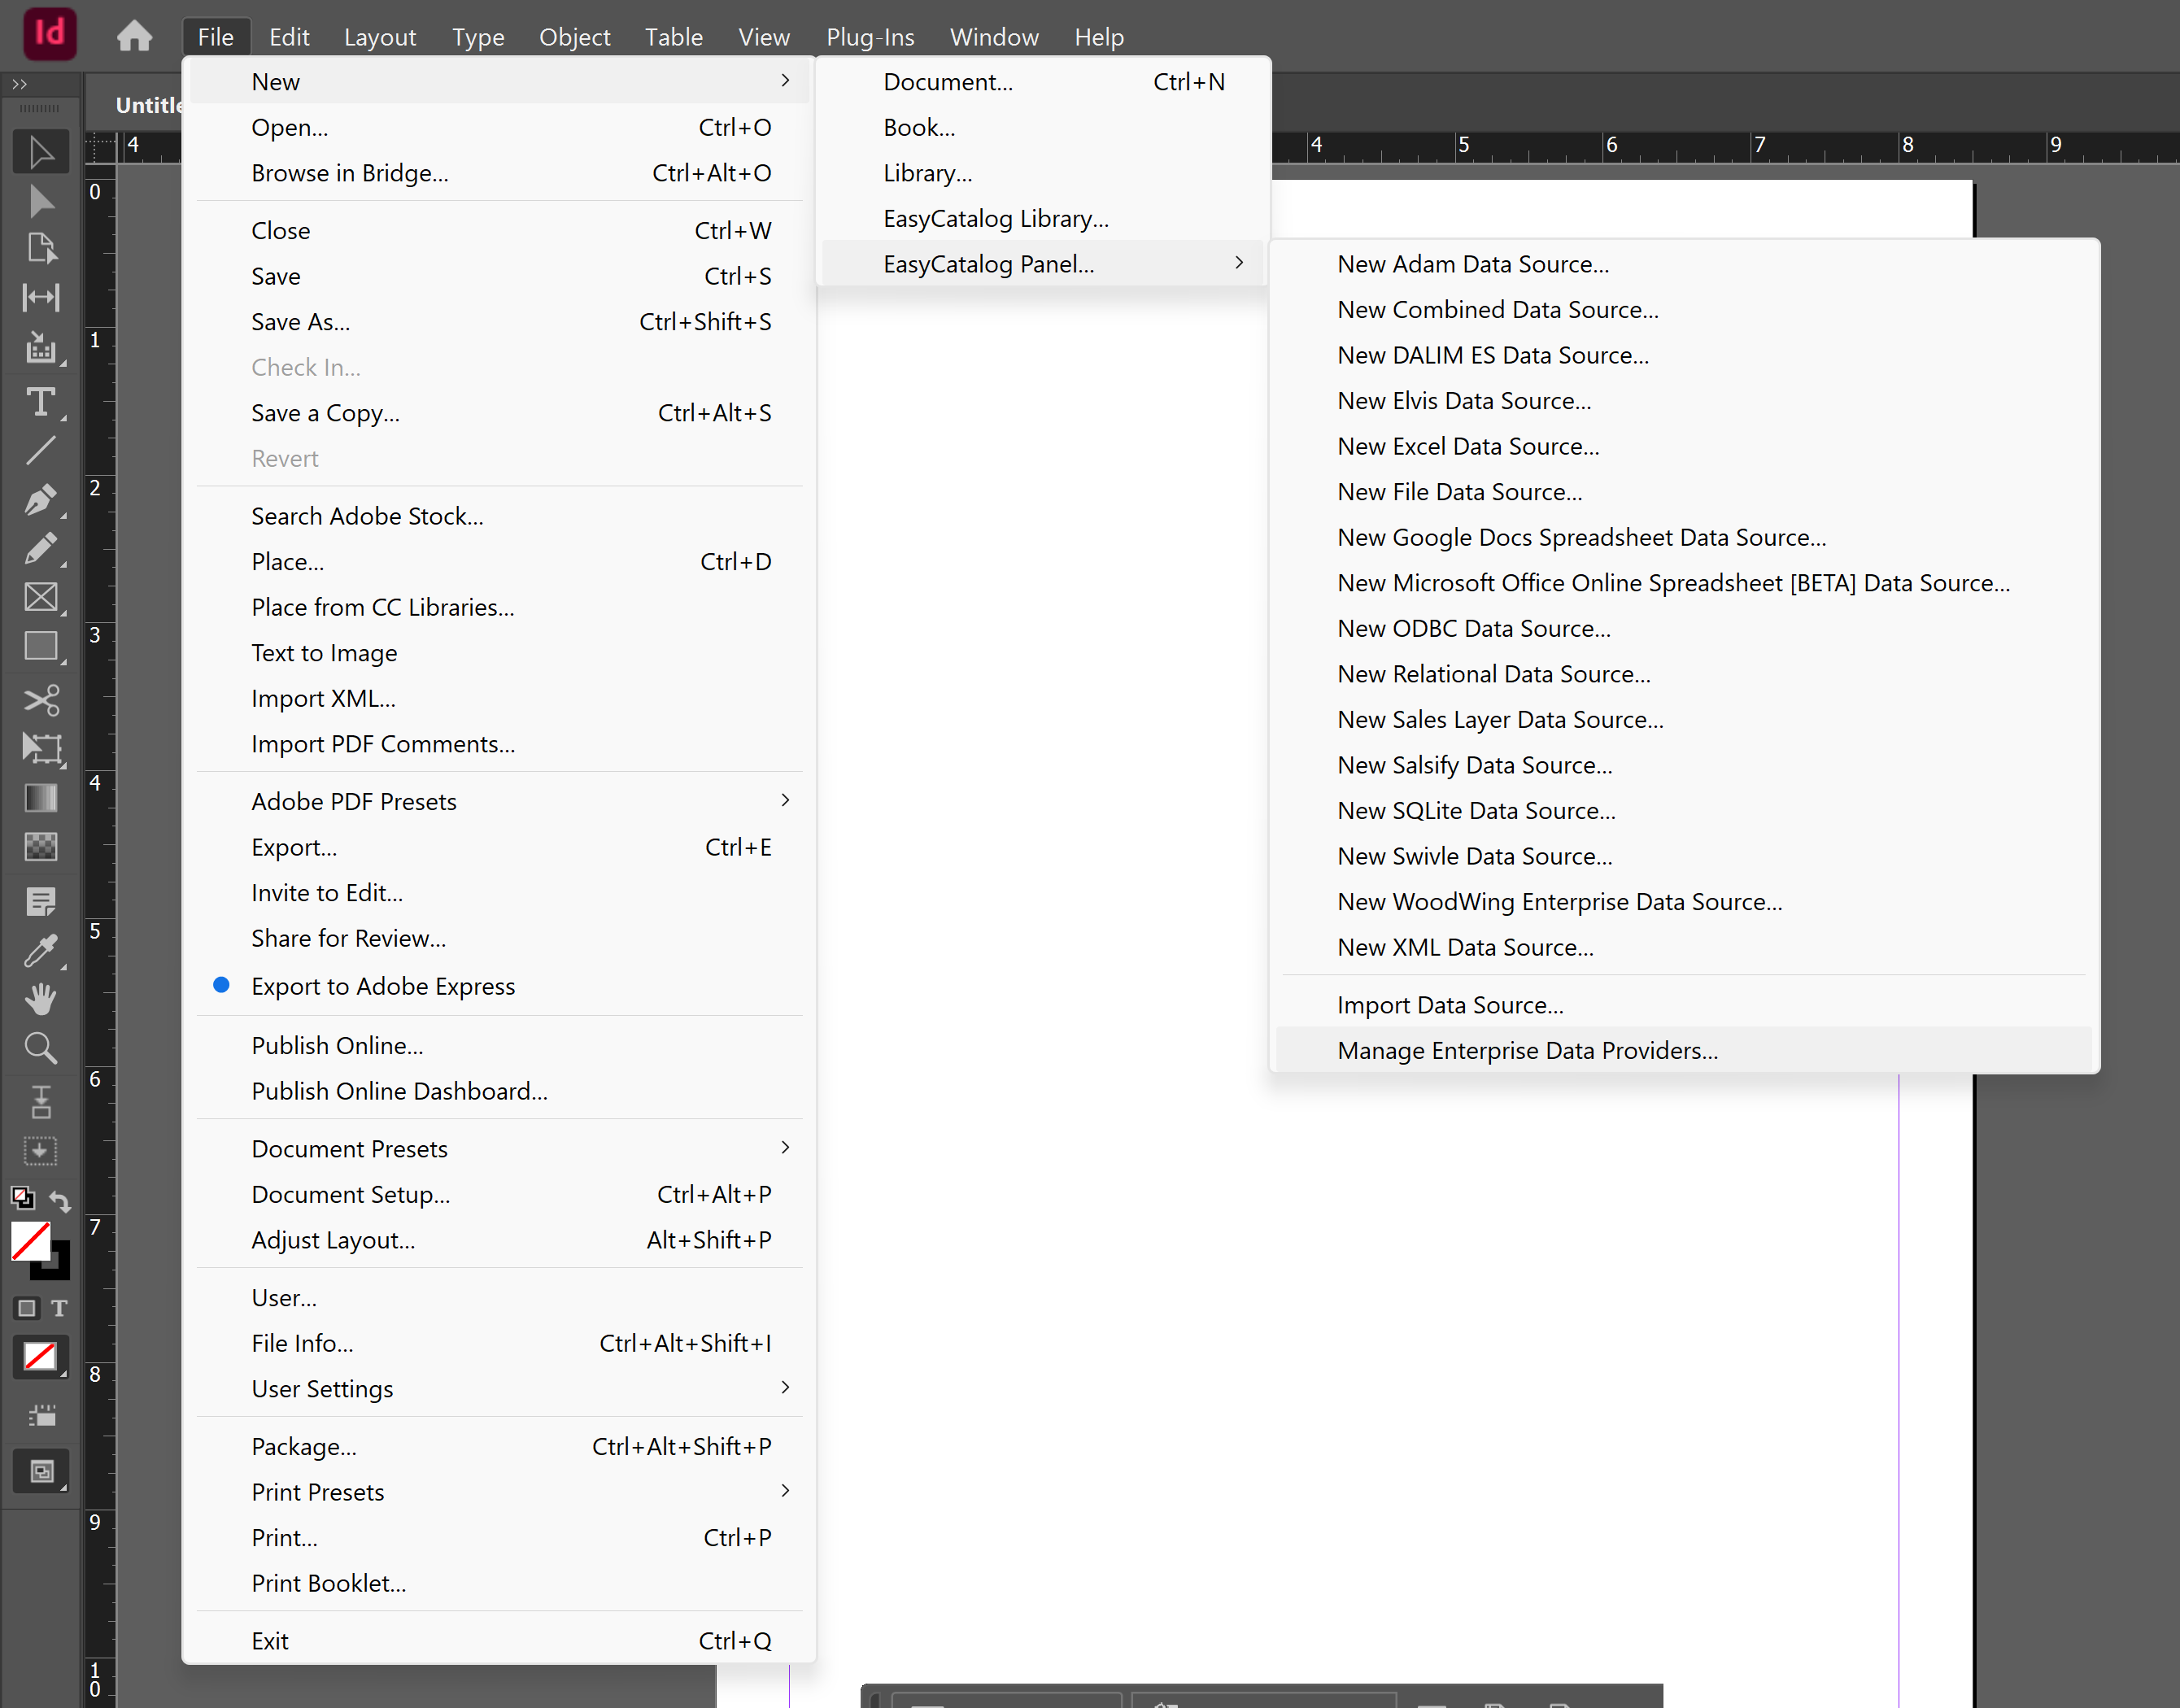
Task: Choose EasyCatalog Library from New submenu
Action: [995, 218]
